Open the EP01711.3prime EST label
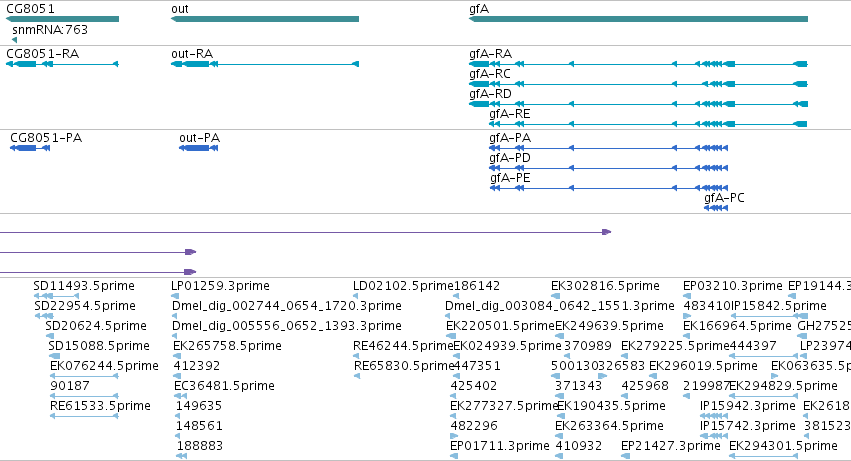The image size is (851, 461). [500, 446]
